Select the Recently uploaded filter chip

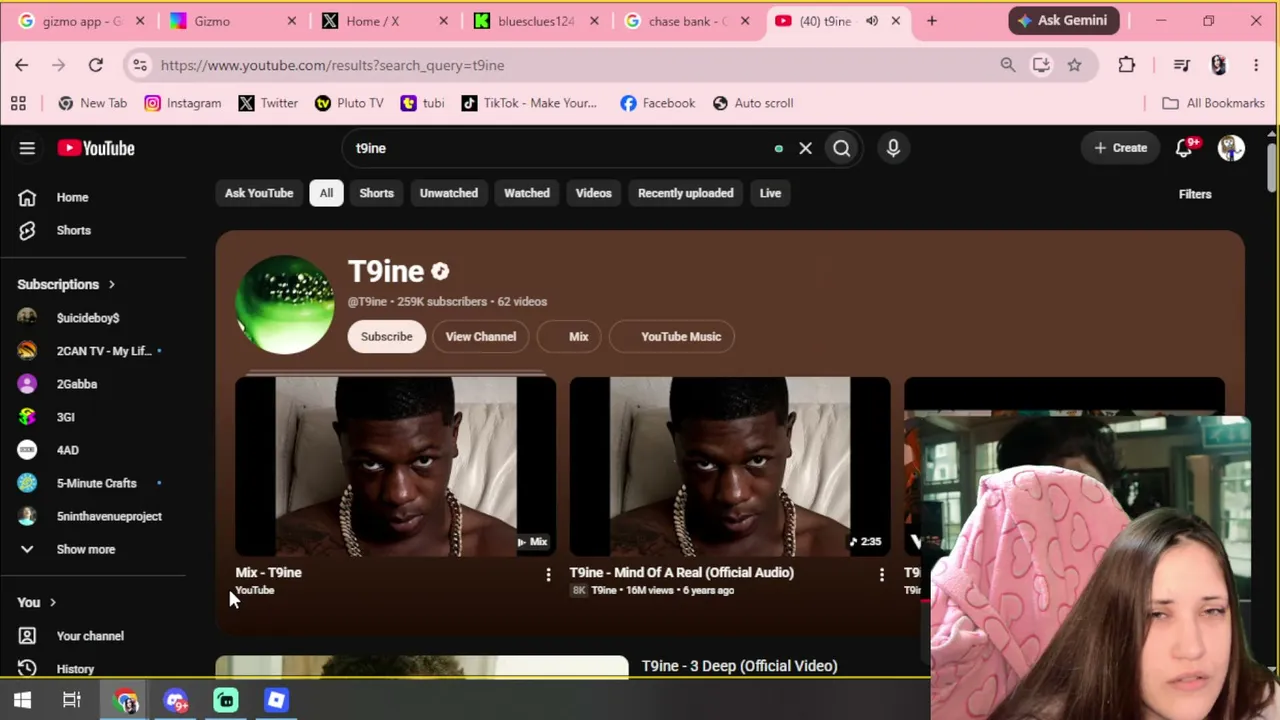pyautogui.click(x=686, y=193)
